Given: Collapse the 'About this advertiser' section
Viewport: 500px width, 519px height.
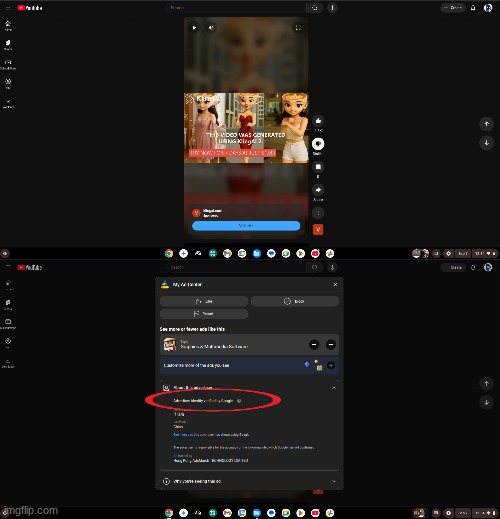Looking at the screenshot, I should click(333, 388).
